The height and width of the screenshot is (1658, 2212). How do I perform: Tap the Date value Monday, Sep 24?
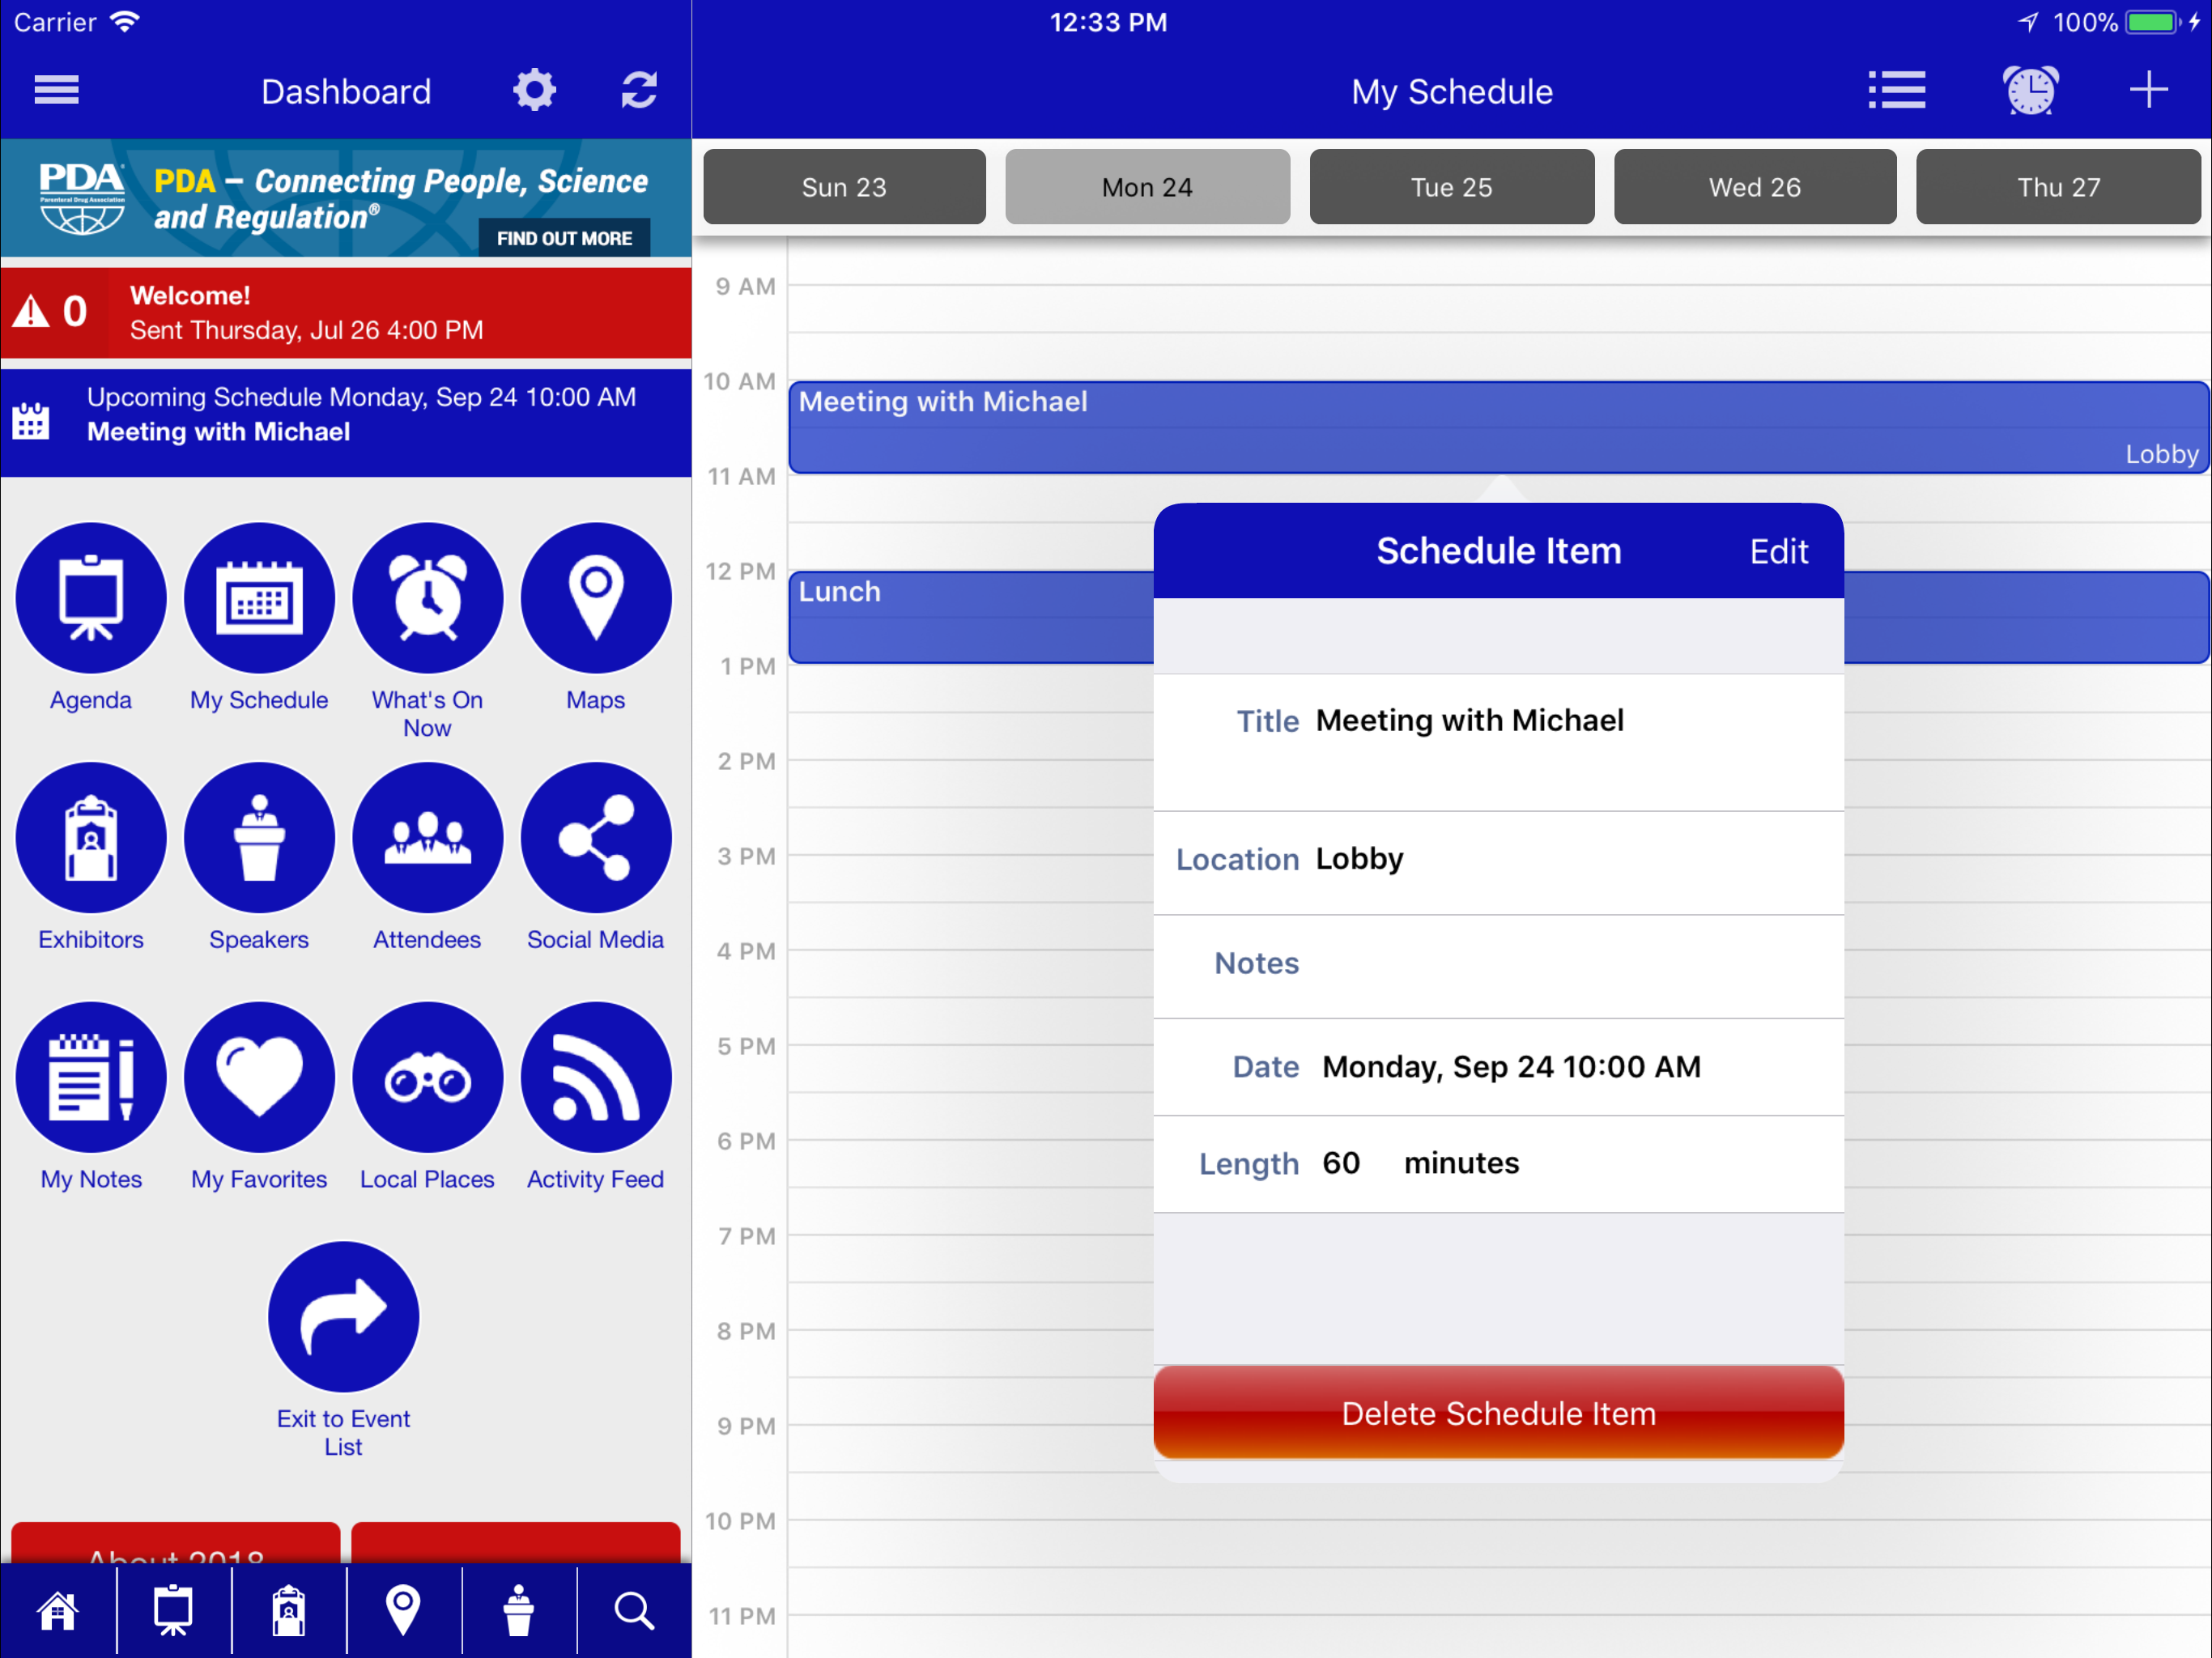(1511, 1066)
